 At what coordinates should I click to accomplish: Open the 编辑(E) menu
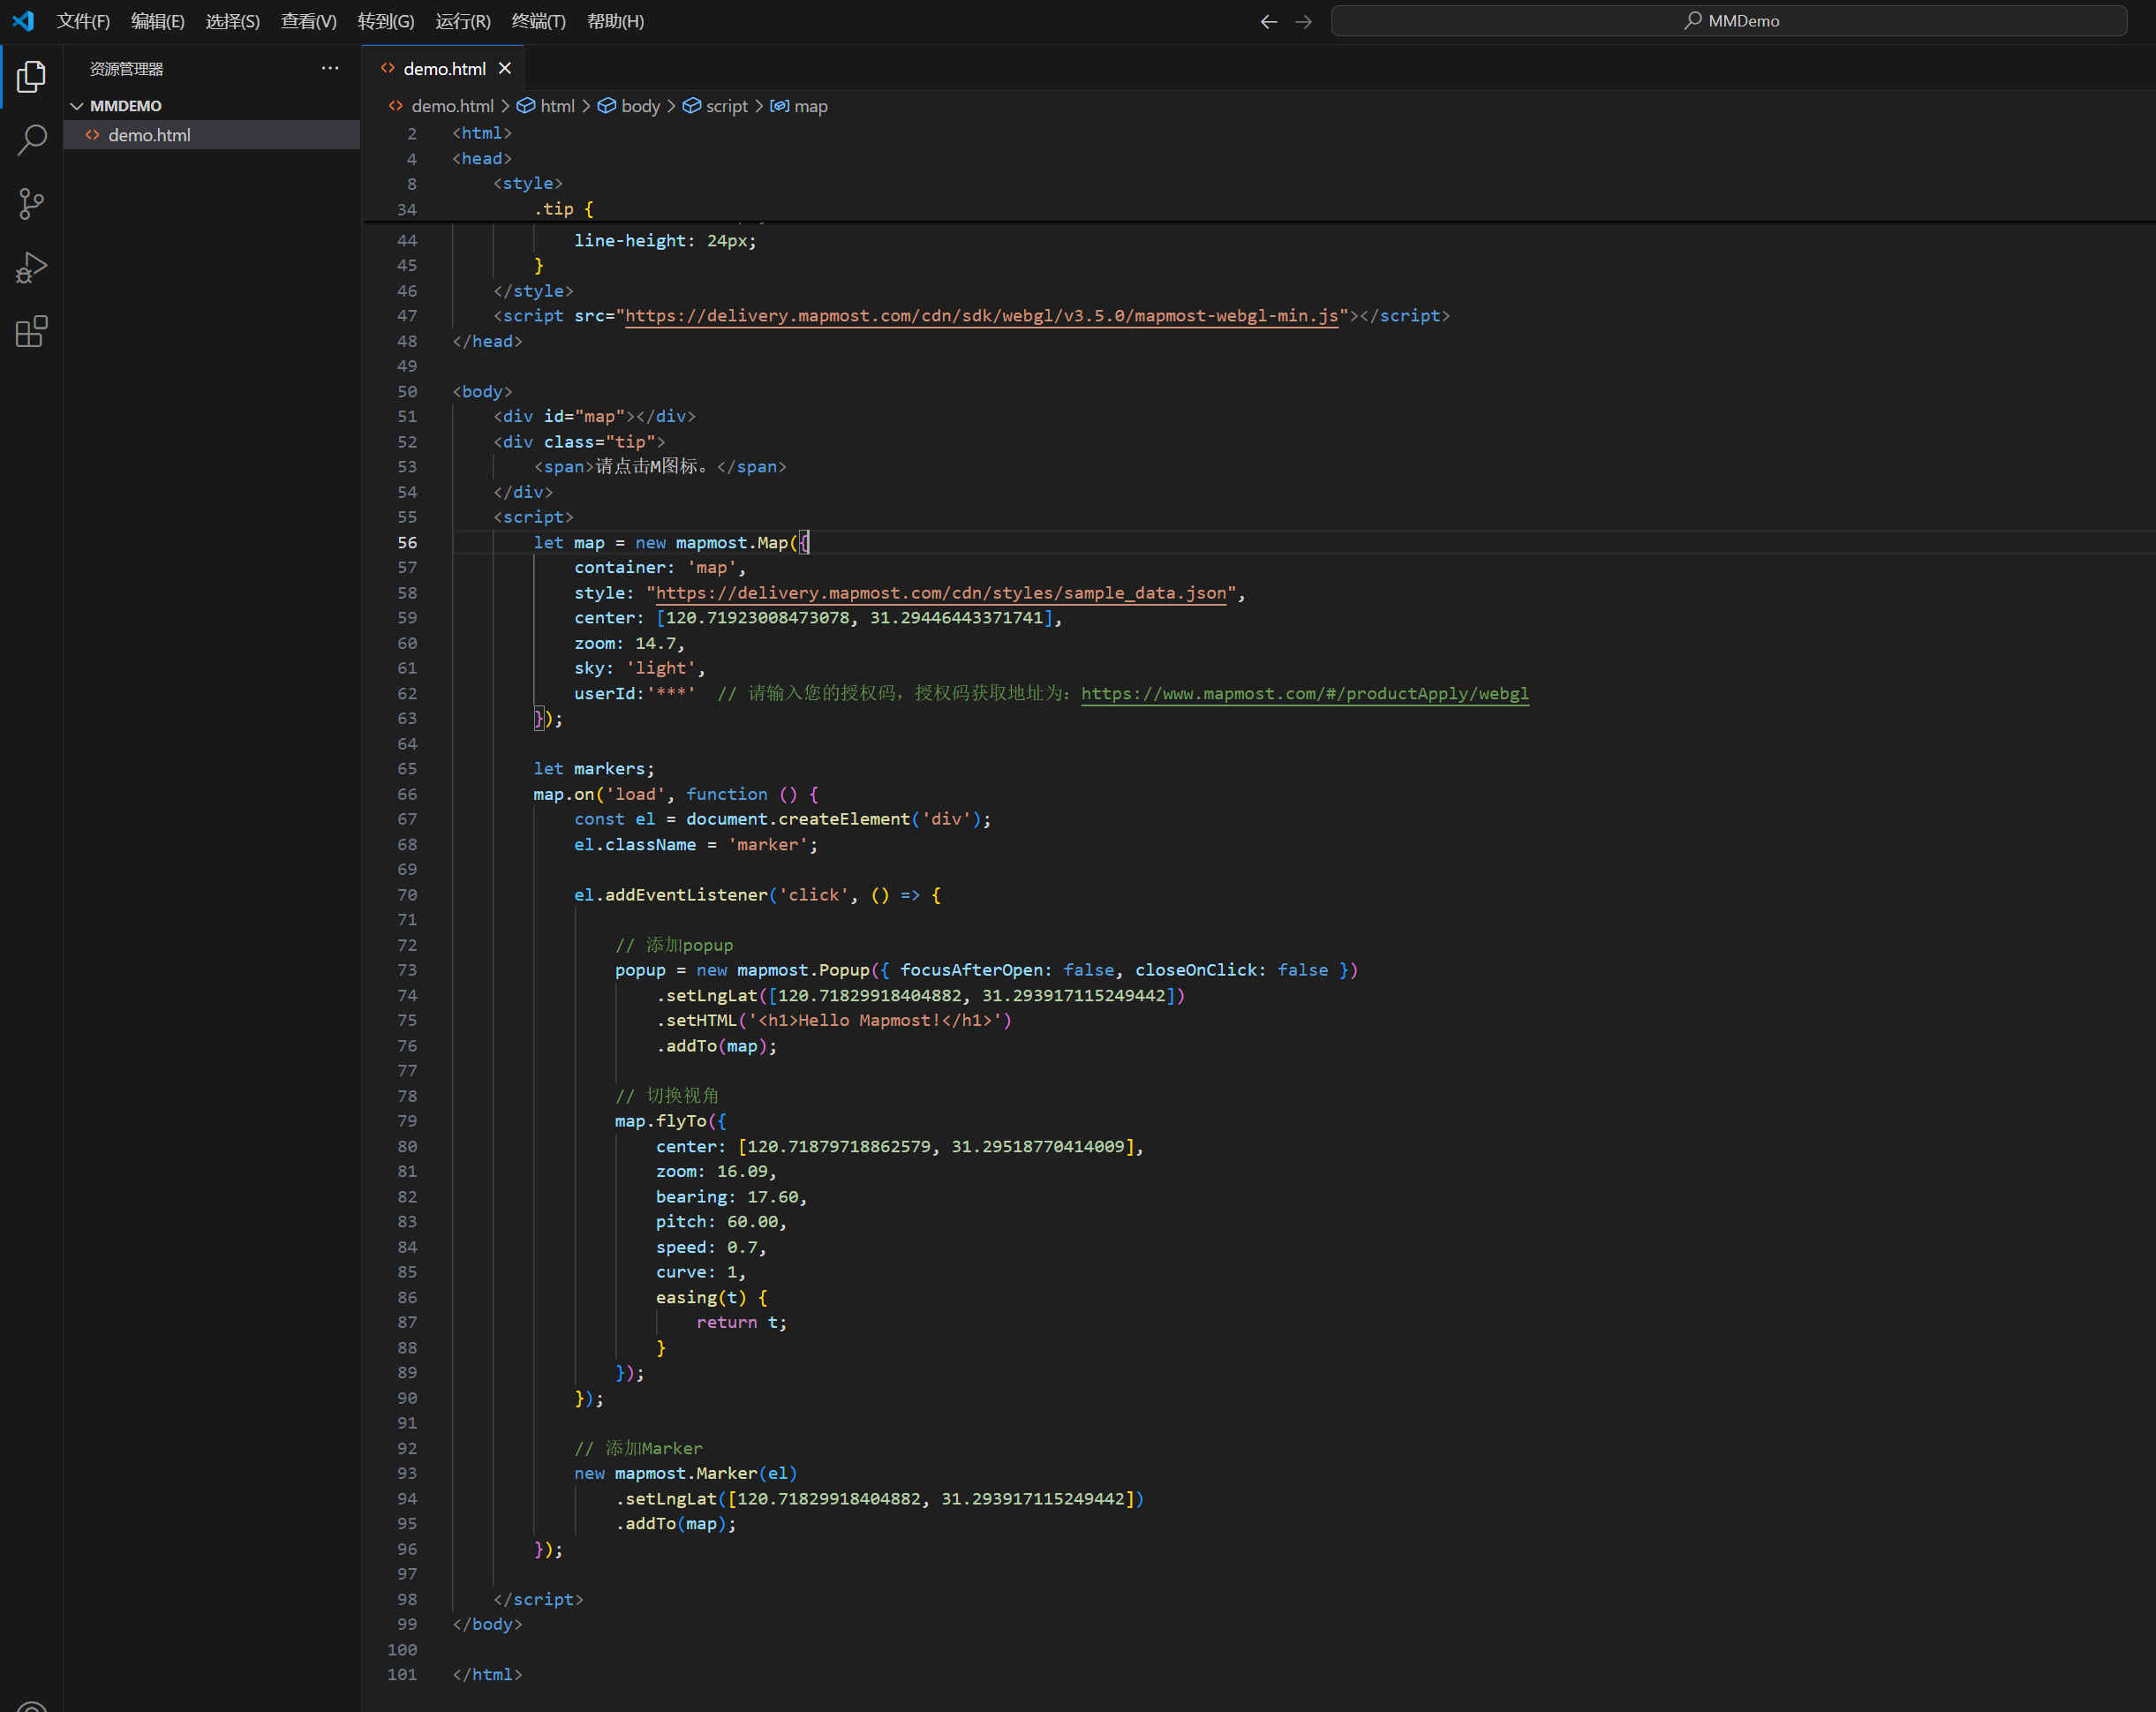(x=158, y=21)
